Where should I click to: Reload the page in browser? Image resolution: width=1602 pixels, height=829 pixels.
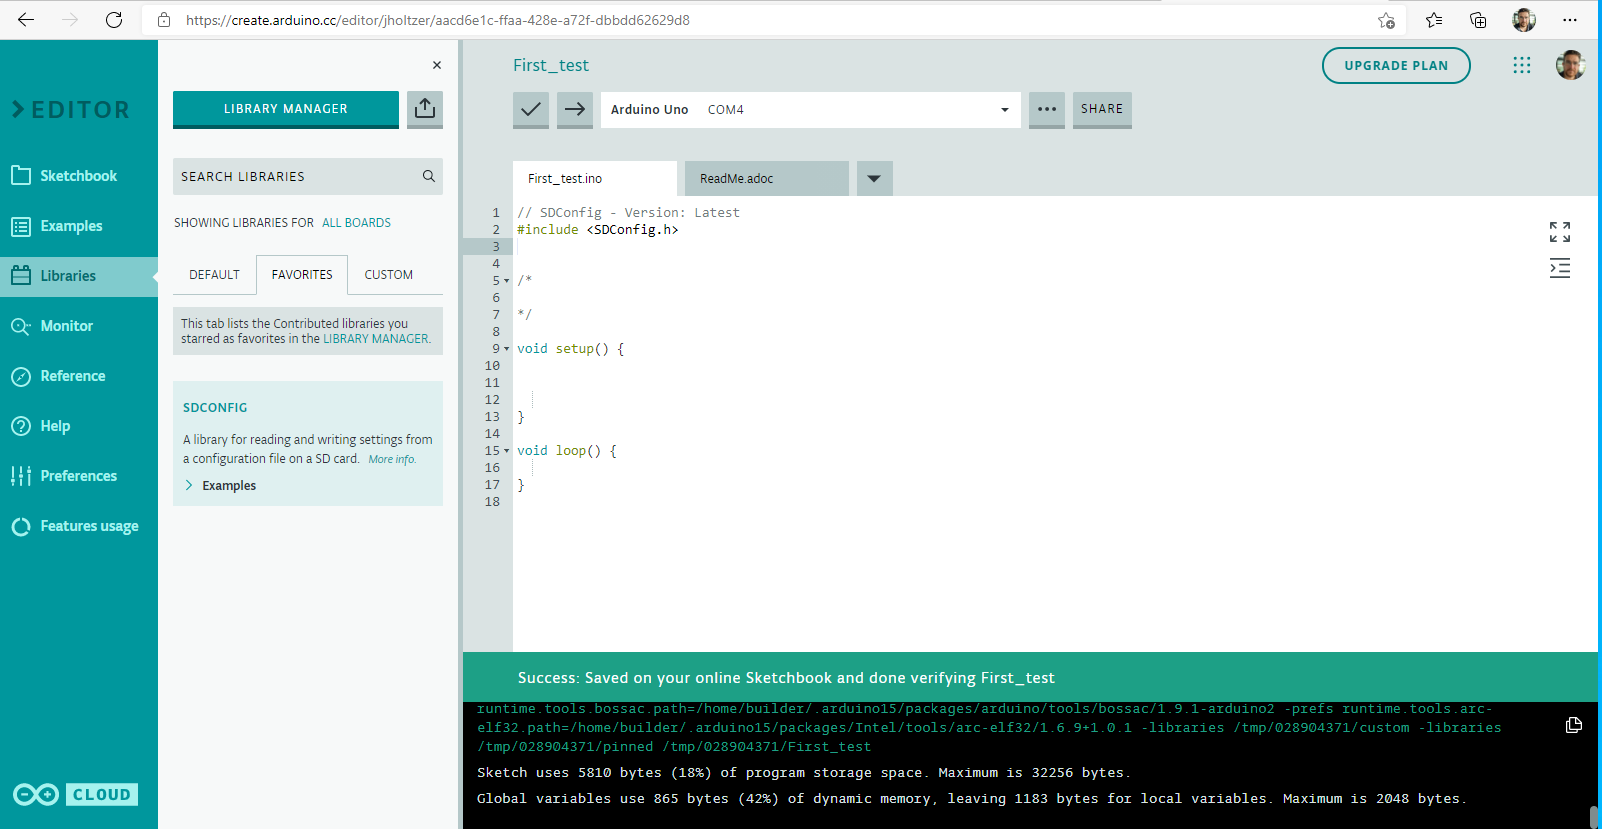114,20
